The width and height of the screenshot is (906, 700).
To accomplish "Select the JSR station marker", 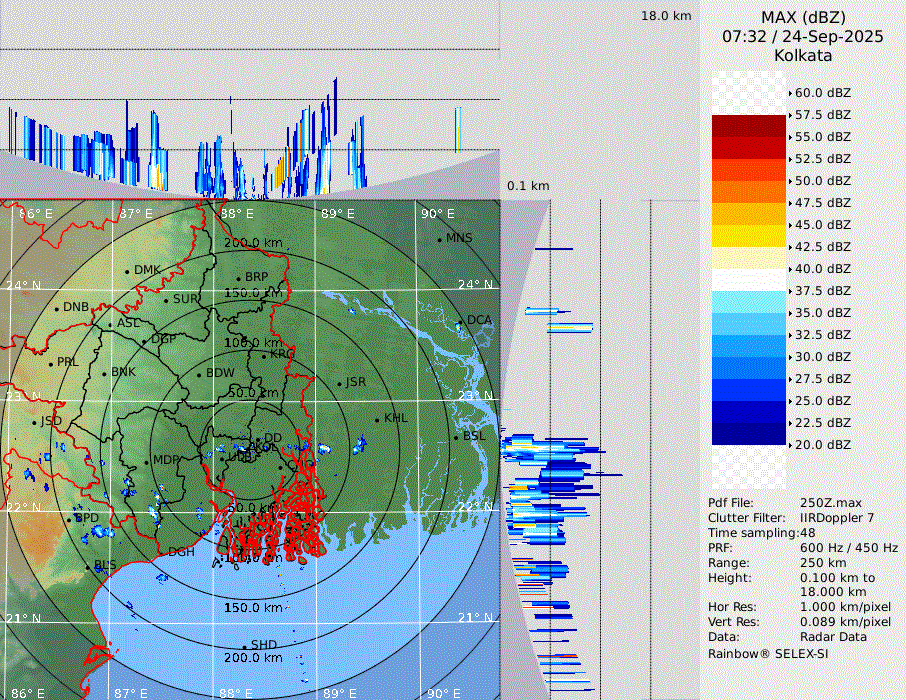I will (x=339, y=383).
